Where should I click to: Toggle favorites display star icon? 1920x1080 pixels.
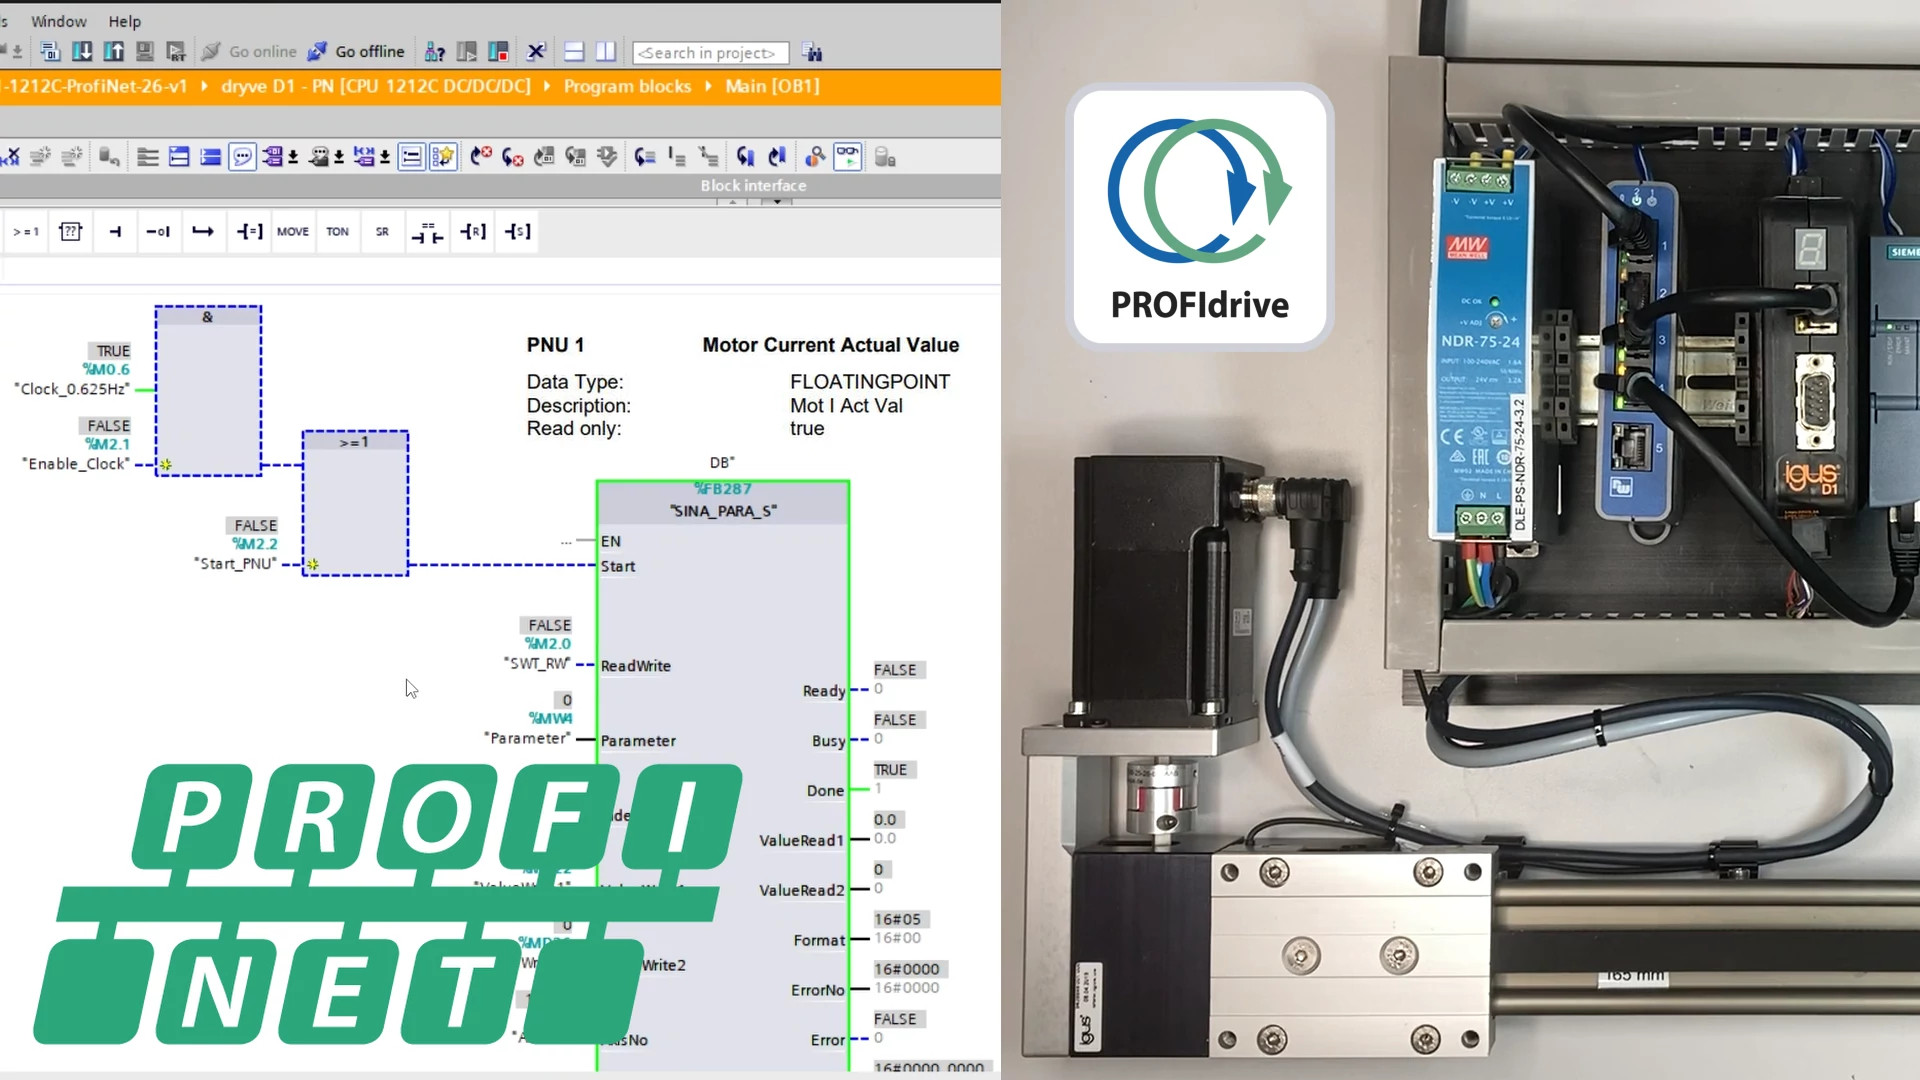coord(443,157)
